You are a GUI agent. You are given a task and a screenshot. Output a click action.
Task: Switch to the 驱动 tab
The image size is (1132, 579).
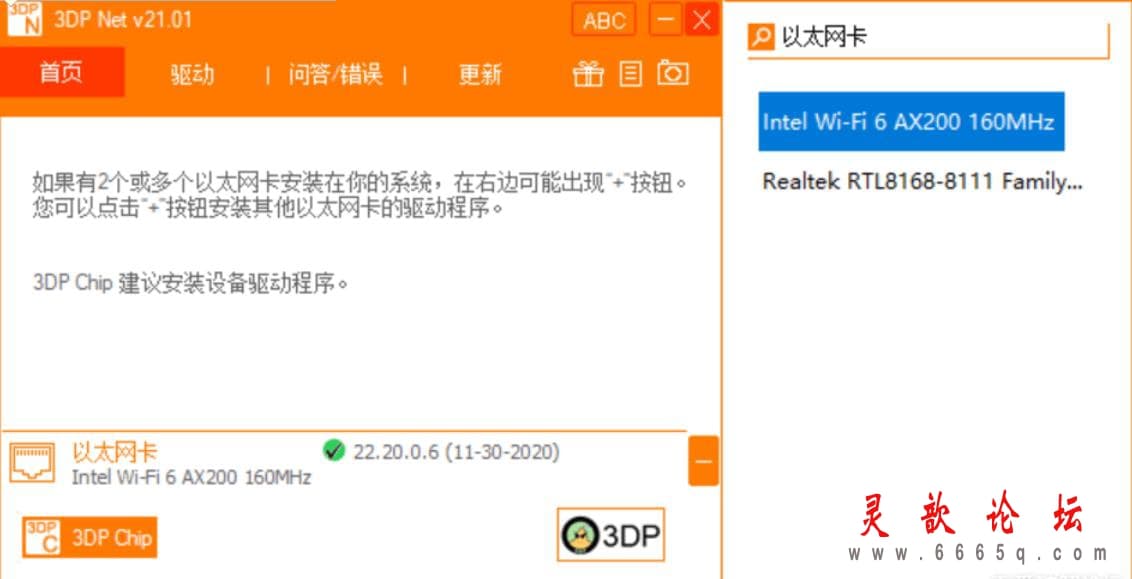click(x=192, y=75)
